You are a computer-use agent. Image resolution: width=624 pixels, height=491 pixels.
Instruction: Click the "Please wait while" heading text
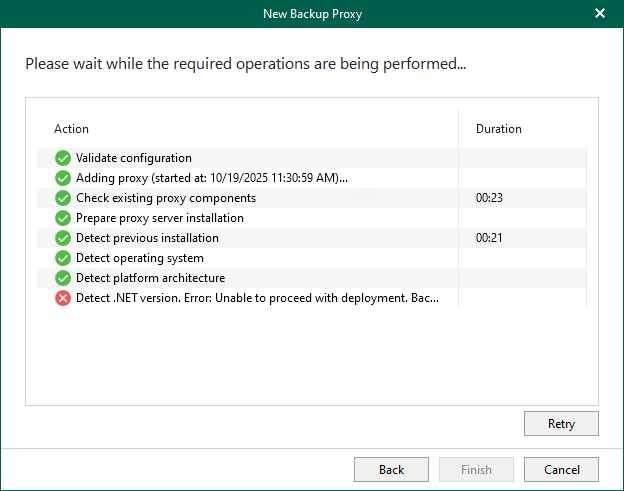pyautogui.click(x=246, y=65)
